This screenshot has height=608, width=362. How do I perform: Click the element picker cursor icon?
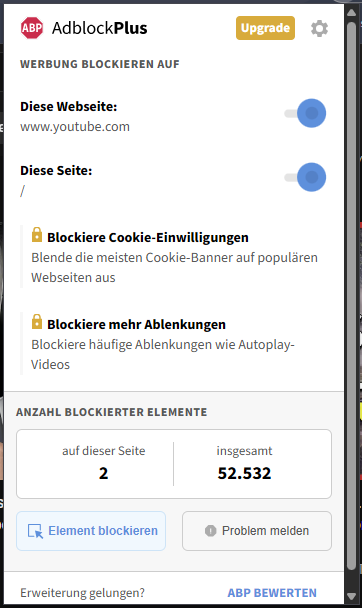[35, 531]
